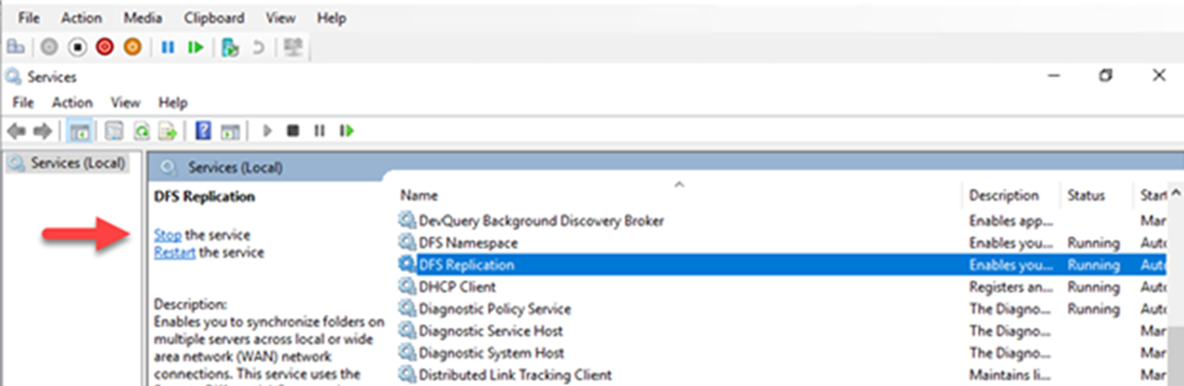Click the VM checkpoint icon
Image resolution: width=1184 pixels, height=386 pixels.
tap(230, 48)
